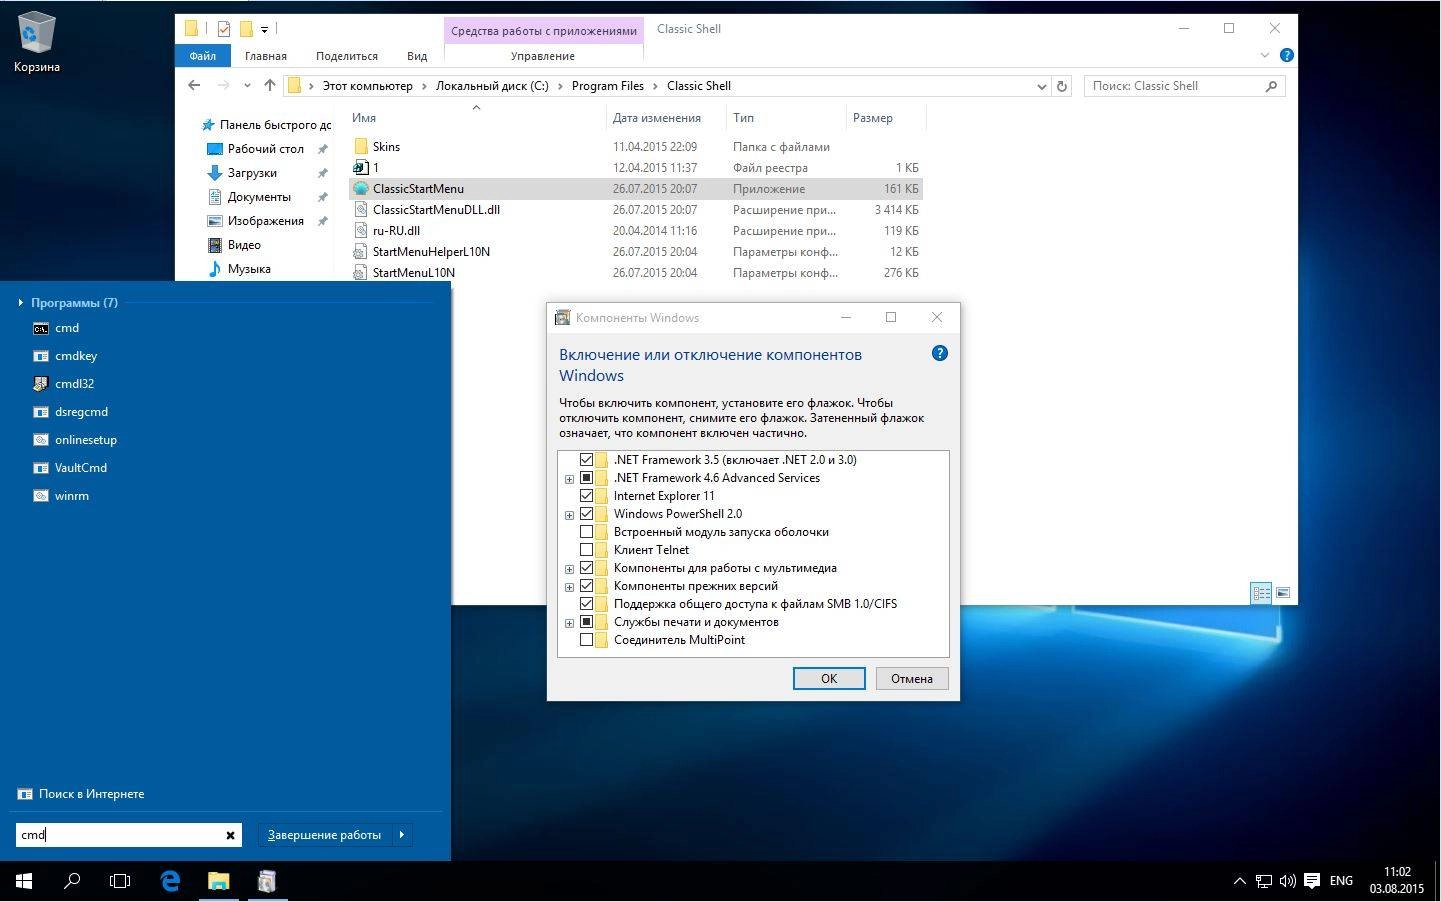Screen dimensions: 1441x902
Task: Uncheck Internet Explorer 11 component
Action: (x=587, y=496)
